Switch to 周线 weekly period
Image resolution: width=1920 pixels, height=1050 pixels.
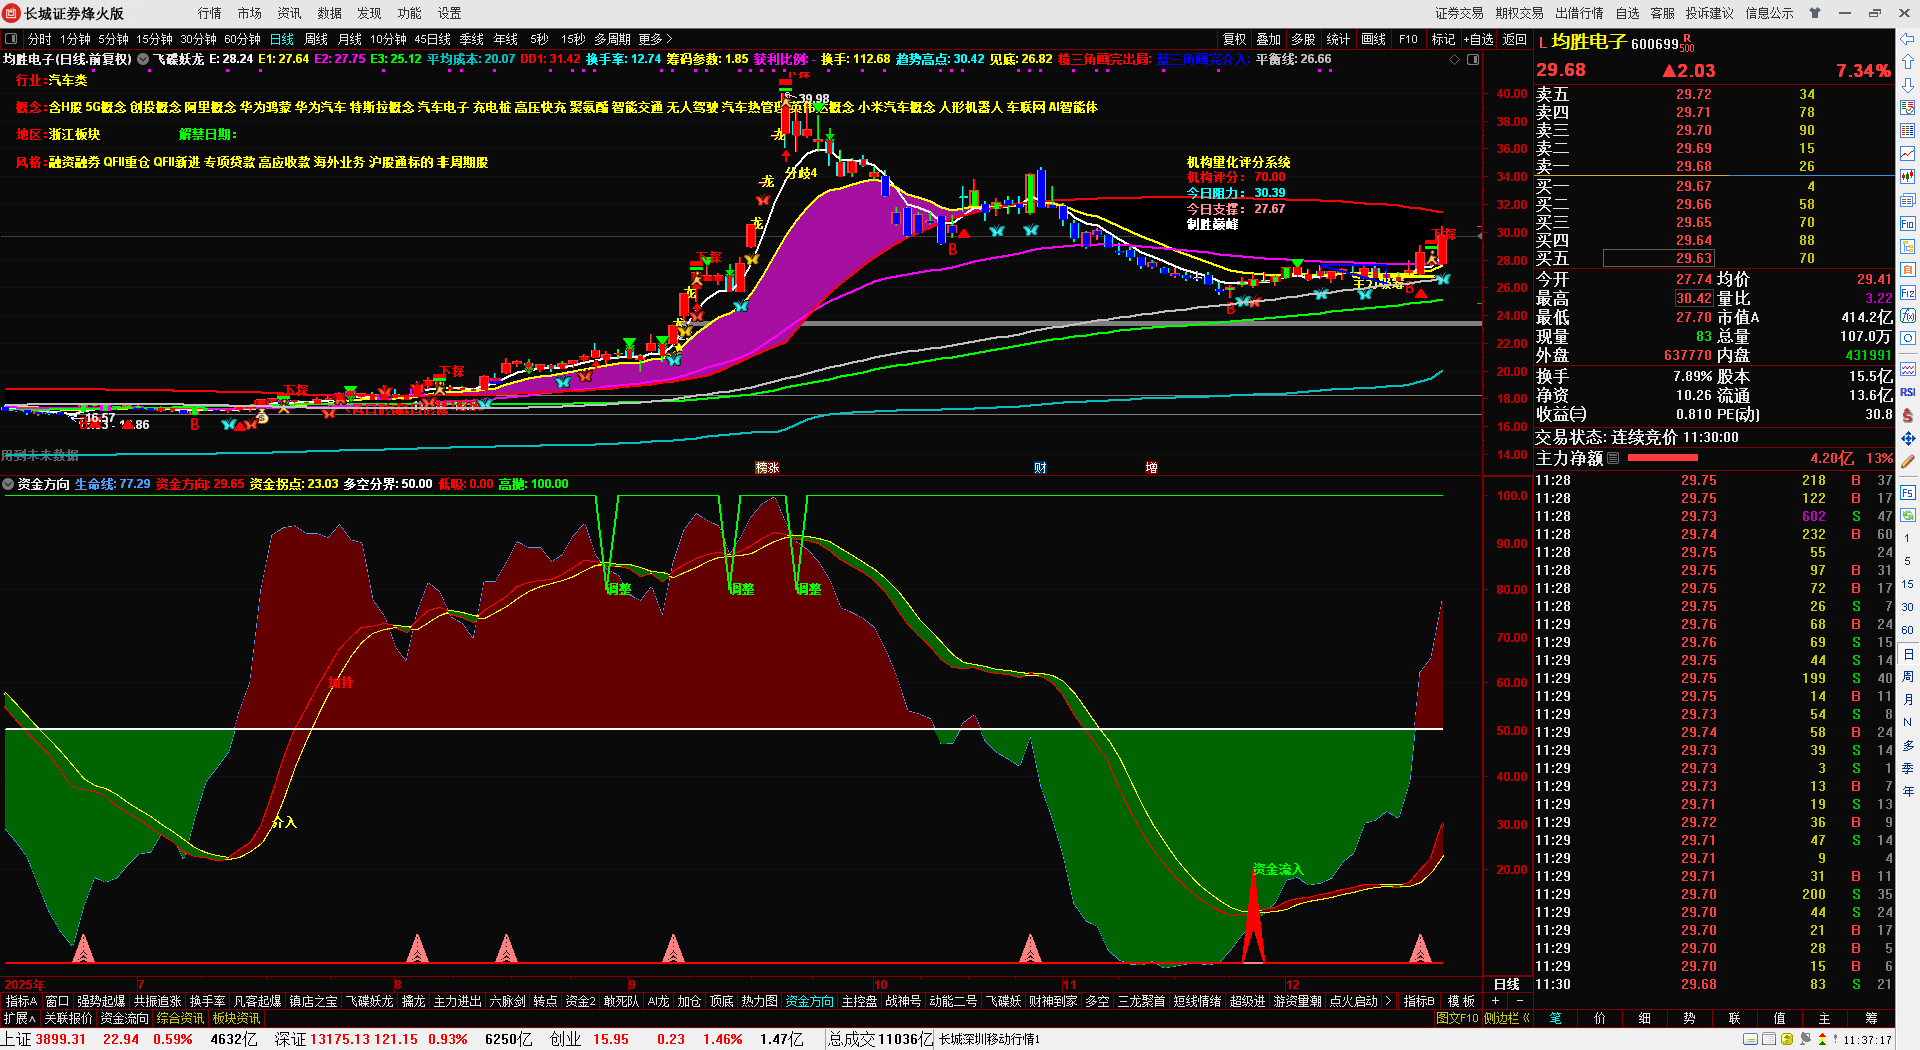316,39
